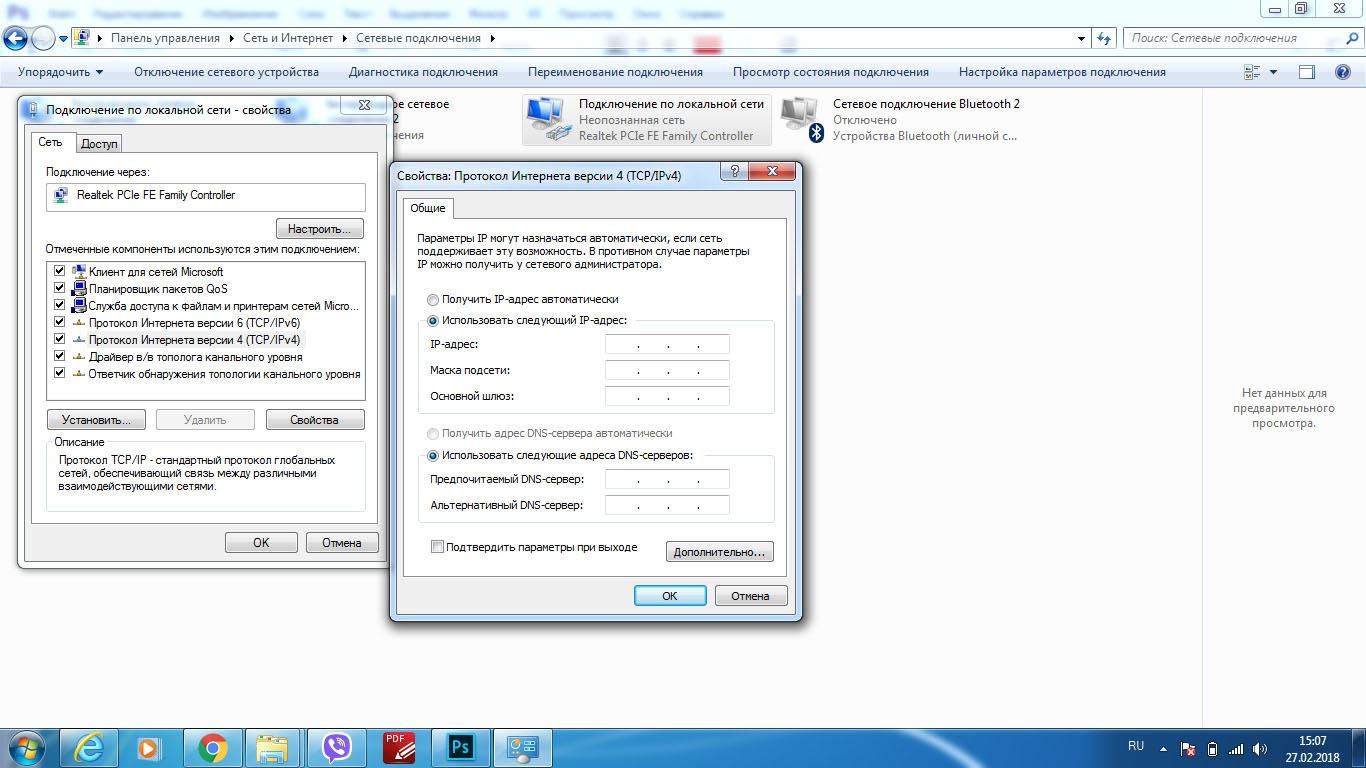The width and height of the screenshot is (1366, 768).
Task: Click the signal bars tray icon
Action: coord(1236,748)
